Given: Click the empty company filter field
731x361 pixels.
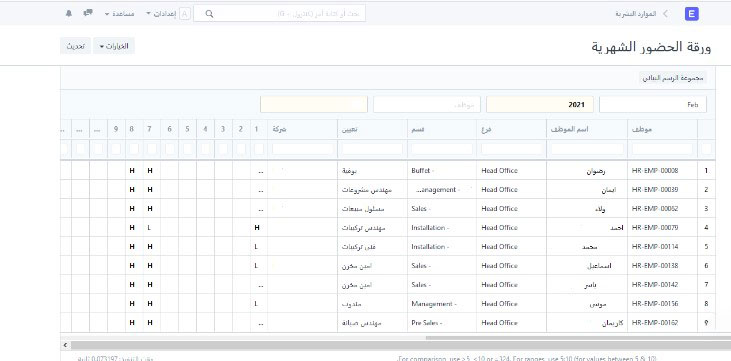Looking at the screenshot, I should pyautogui.click(x=314, y=104).
